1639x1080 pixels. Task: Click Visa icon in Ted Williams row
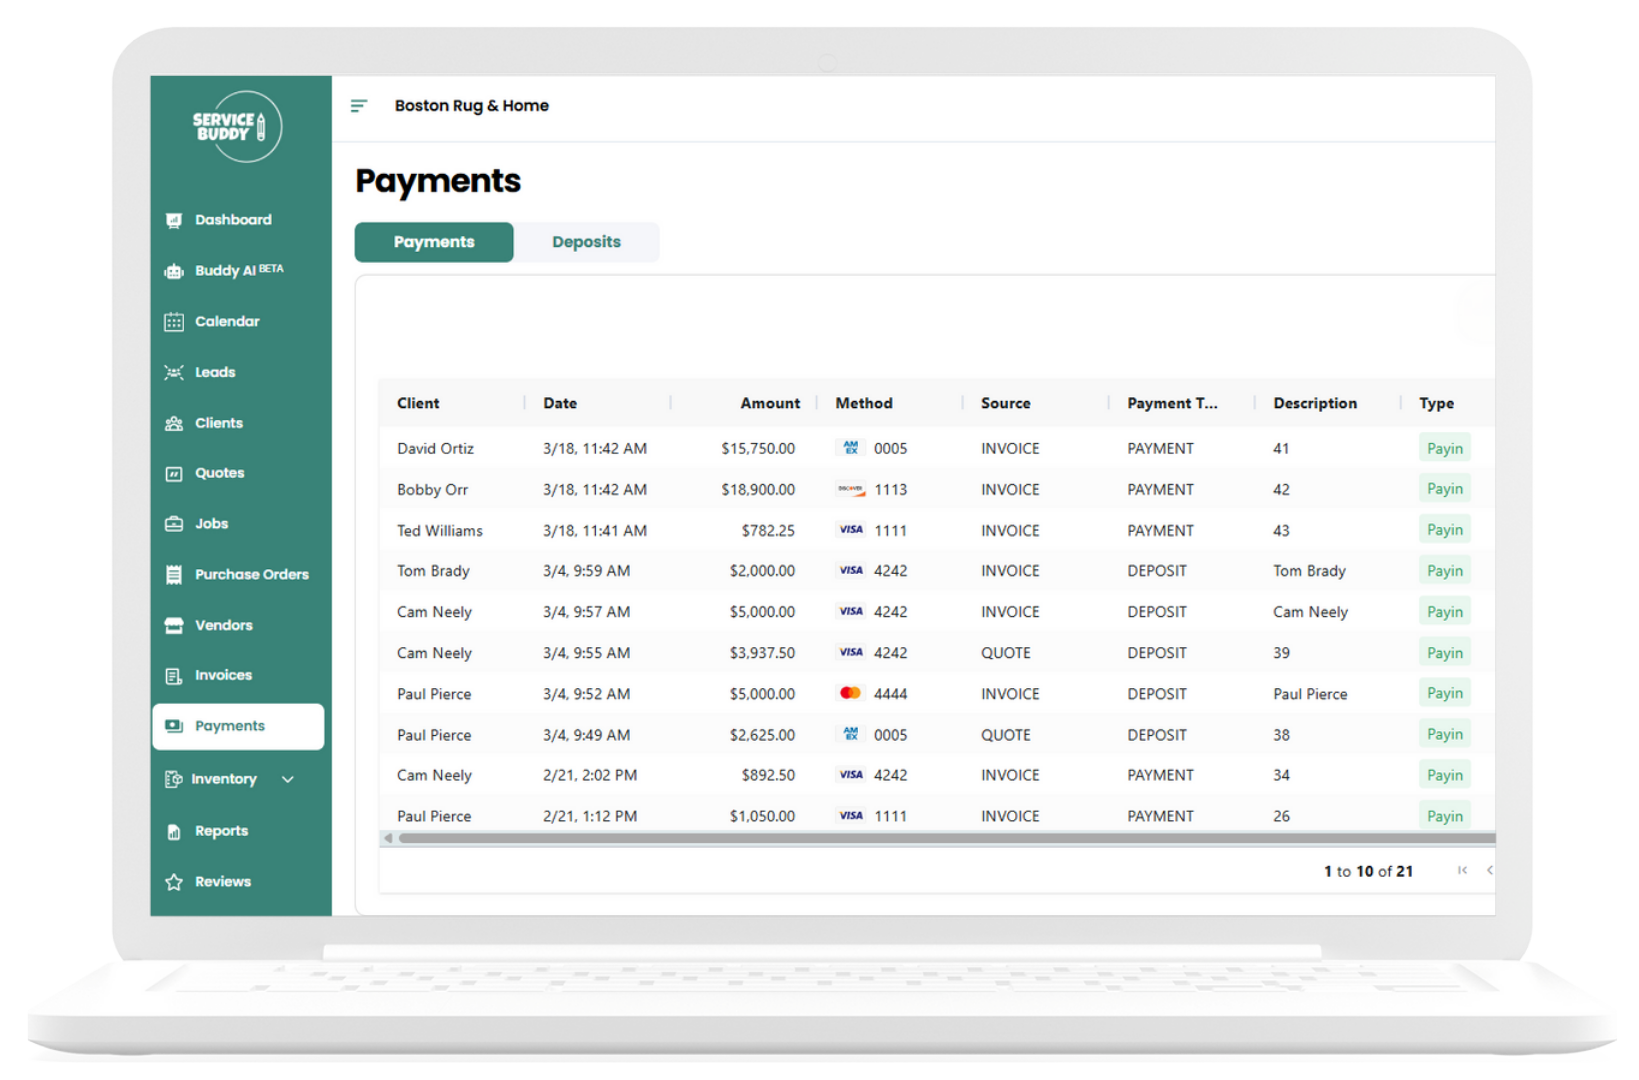tap(851, 530)
